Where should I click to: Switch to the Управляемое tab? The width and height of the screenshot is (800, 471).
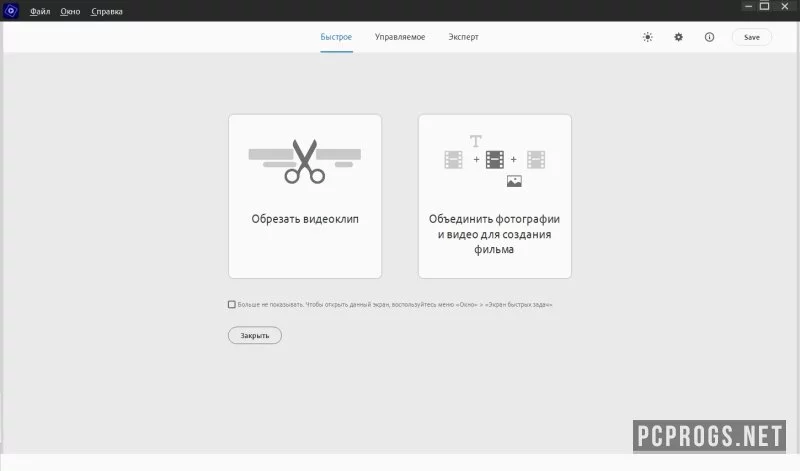click(x=400, y=37)
